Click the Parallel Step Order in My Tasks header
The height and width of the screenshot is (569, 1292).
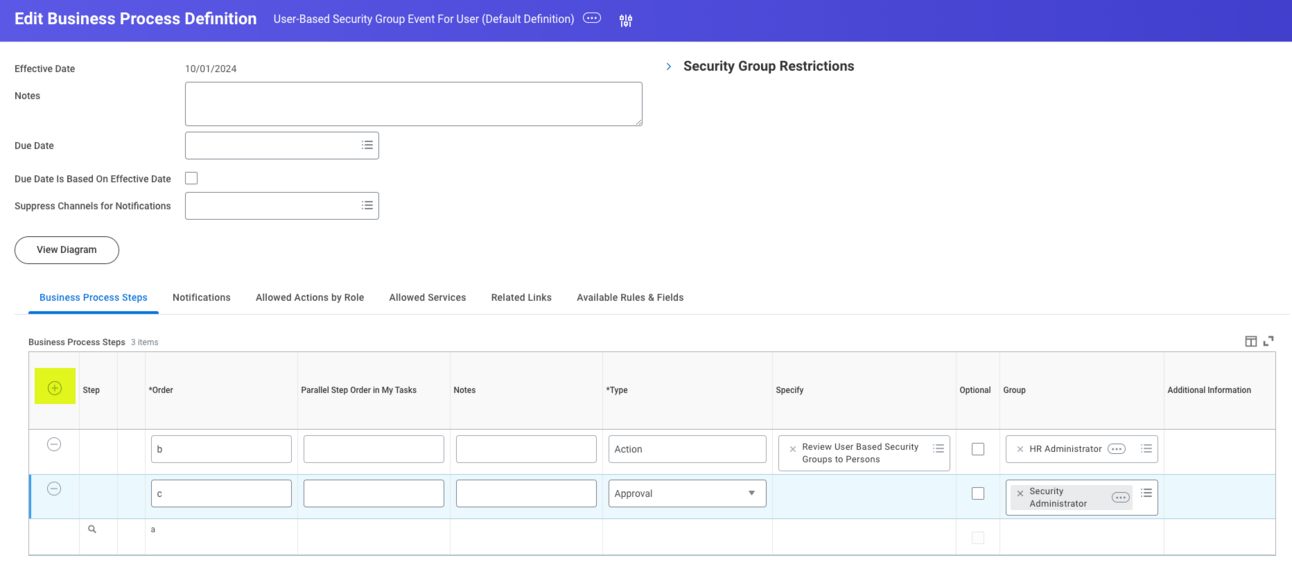pyautogui.click(x=358, y=390)
